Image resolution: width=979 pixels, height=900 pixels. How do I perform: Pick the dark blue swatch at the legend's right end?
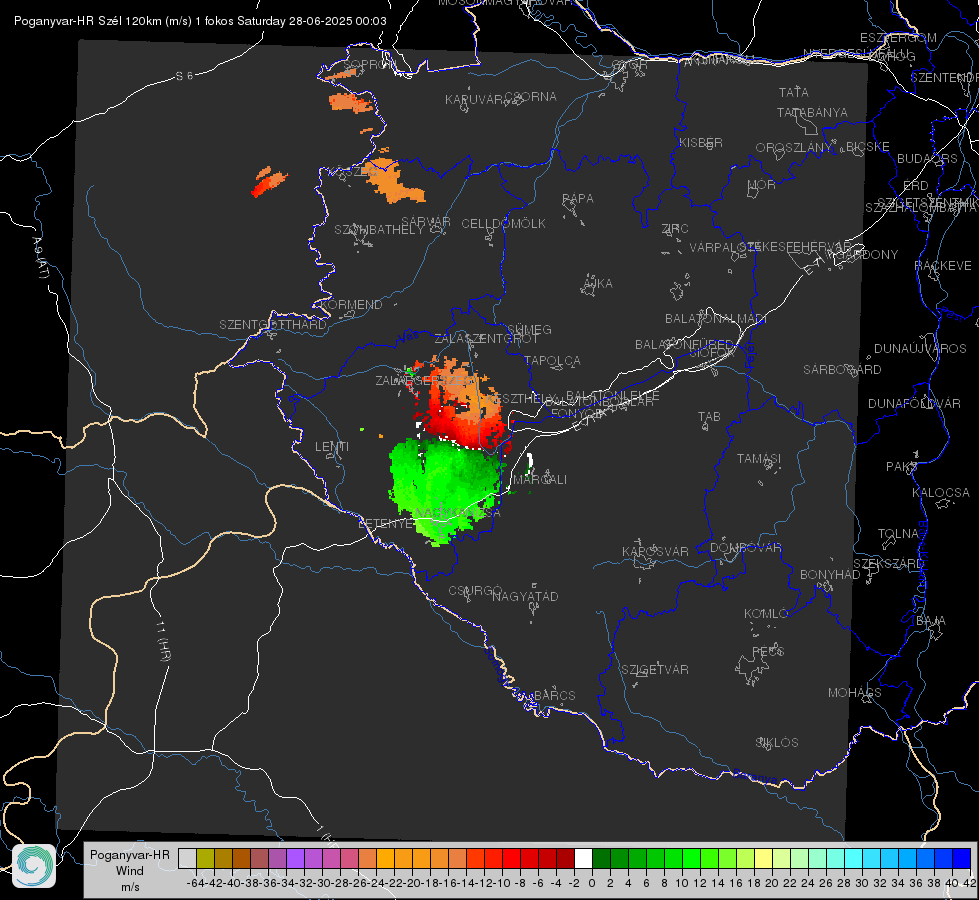click(962, 858)
